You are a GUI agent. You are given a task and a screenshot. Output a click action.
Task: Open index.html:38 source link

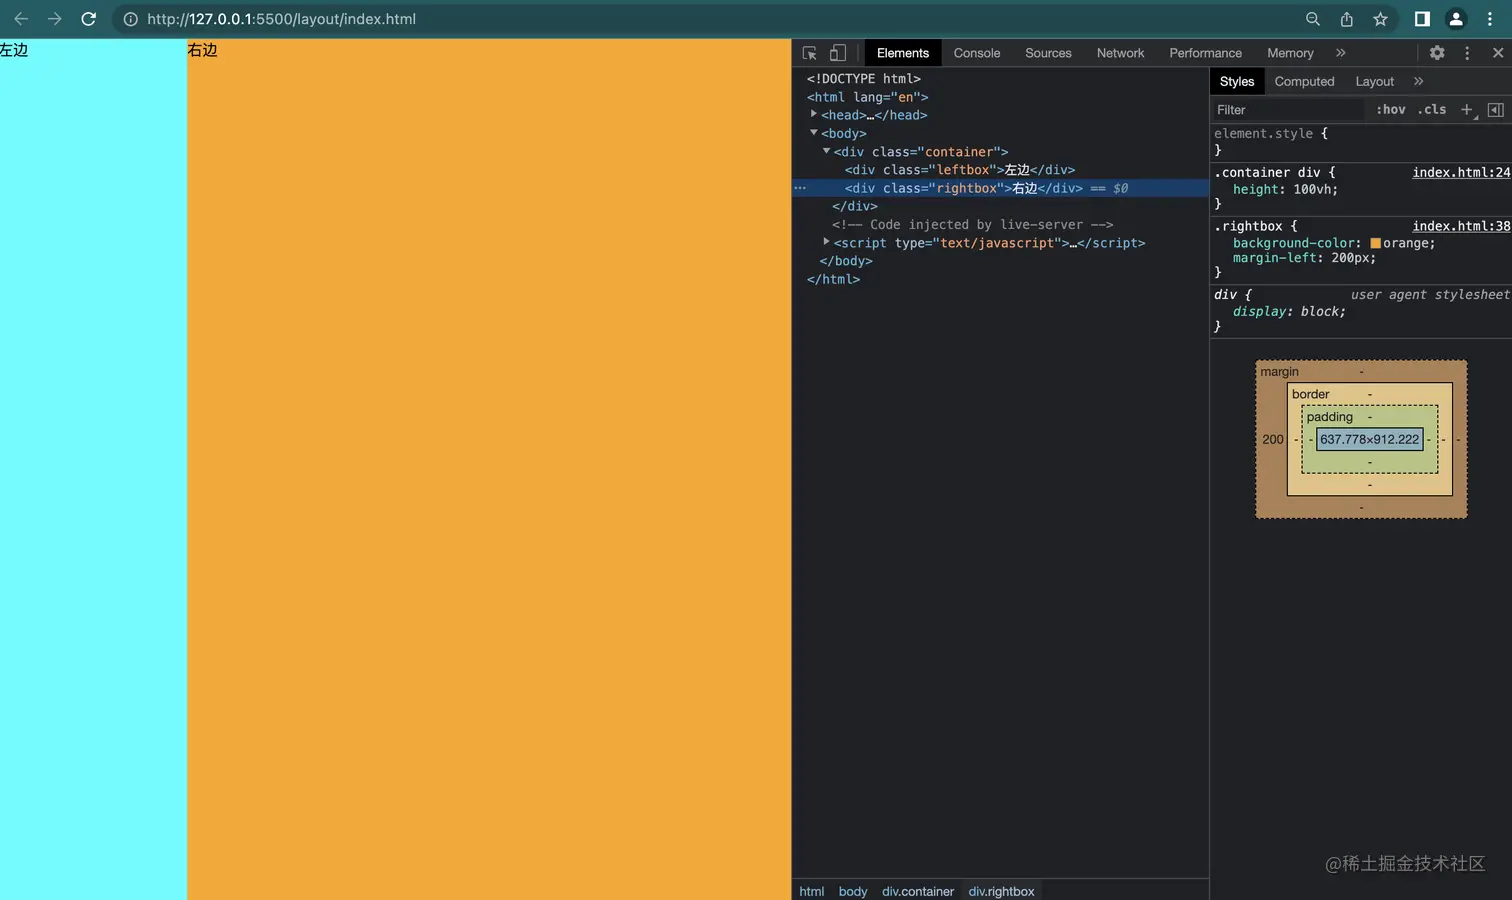1461,226
